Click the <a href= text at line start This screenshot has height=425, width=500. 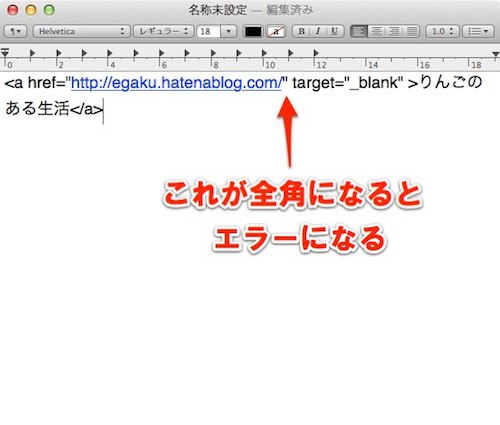[x=35, y=83]
